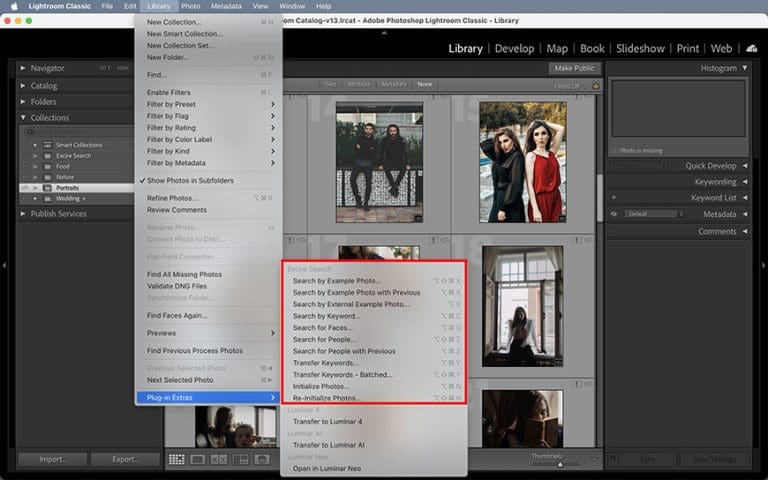The image size is (768, 480).
Task: Click the filter lock icon
Action: (596, 85)
